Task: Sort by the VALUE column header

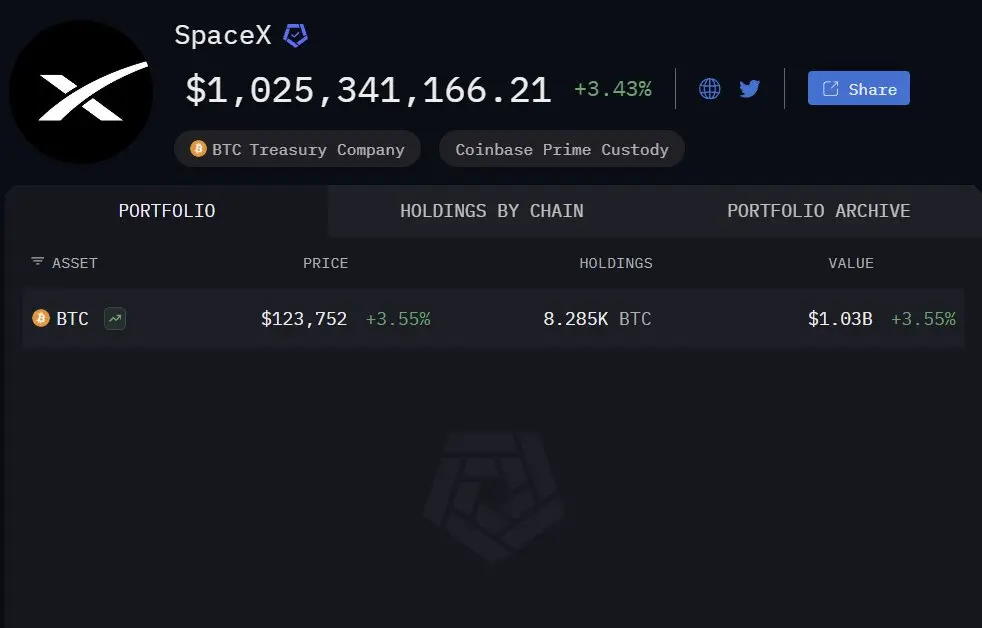Action: [850, 263]
